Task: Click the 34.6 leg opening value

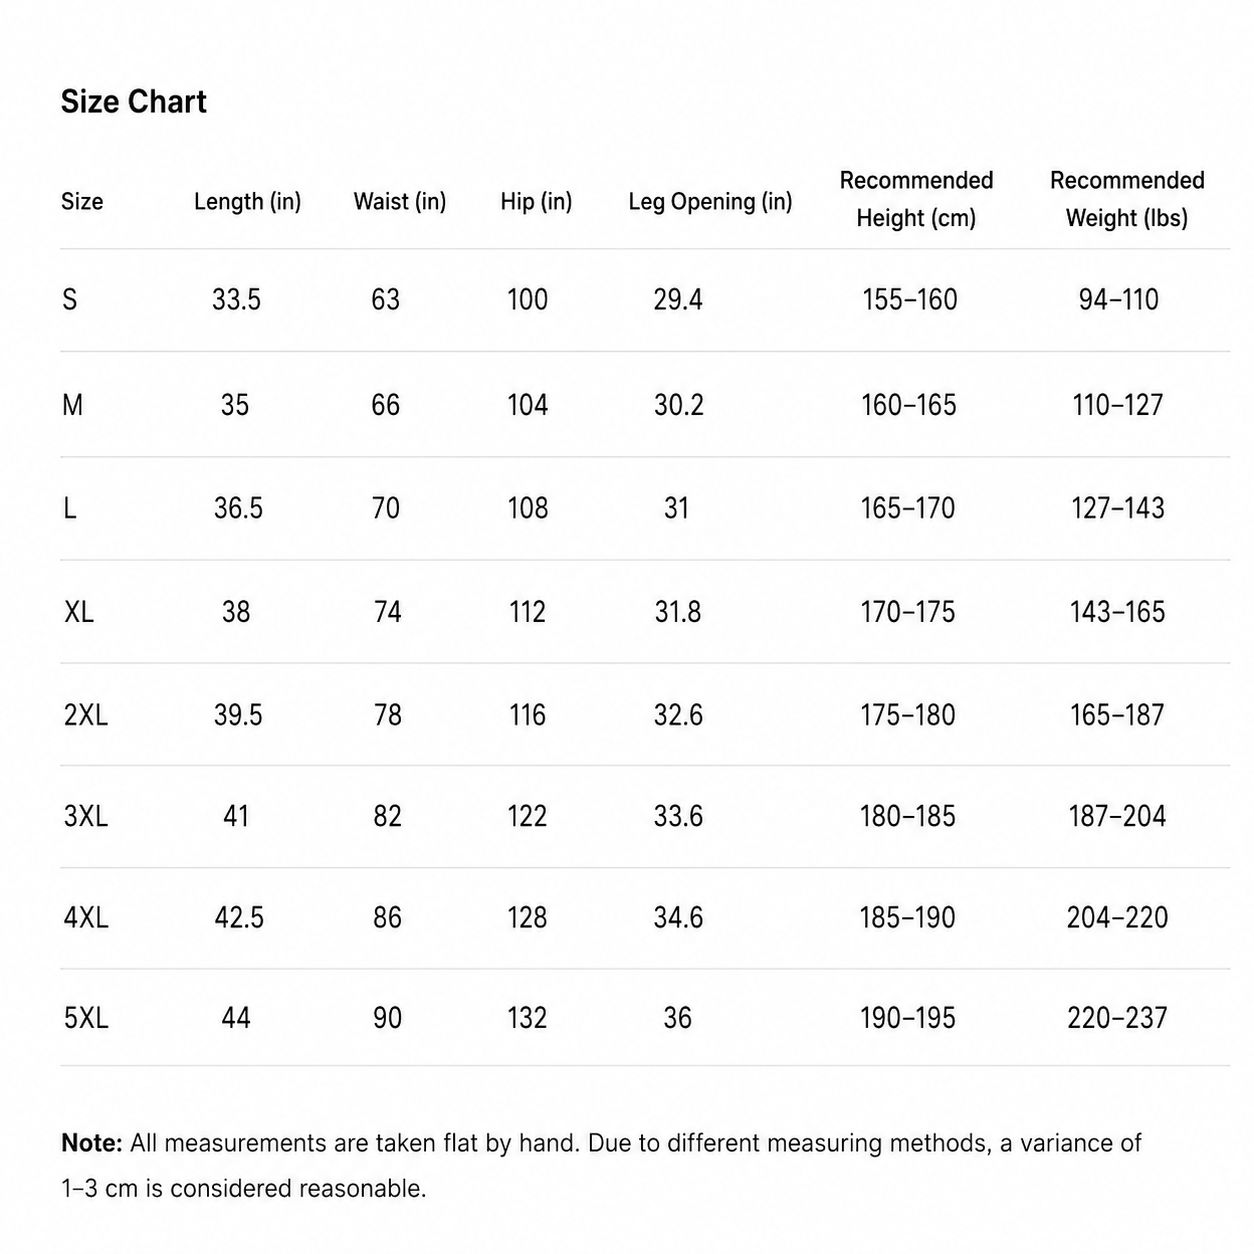Action: pyautogui.click(x=678, y=917)
